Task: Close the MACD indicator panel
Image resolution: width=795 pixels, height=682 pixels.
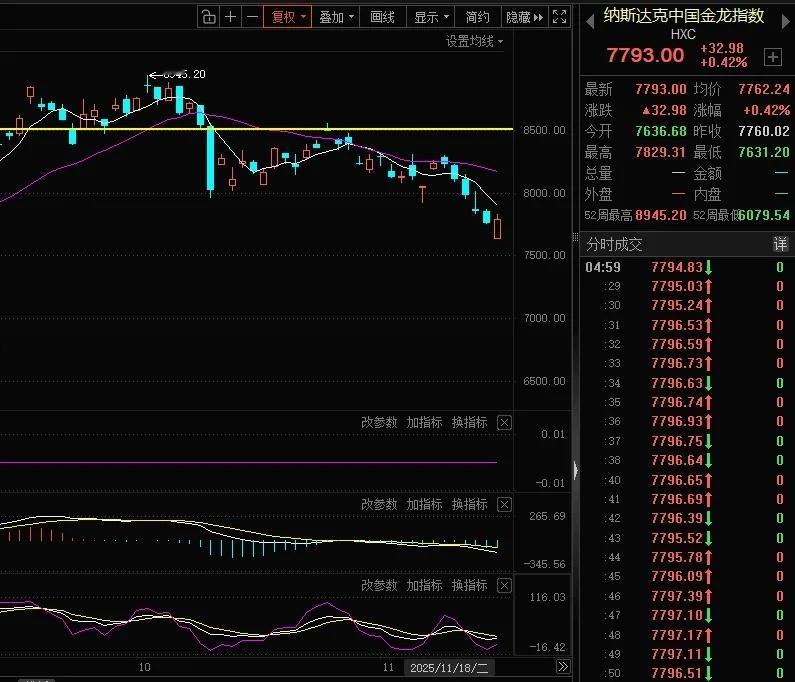Action: [504, 505]
